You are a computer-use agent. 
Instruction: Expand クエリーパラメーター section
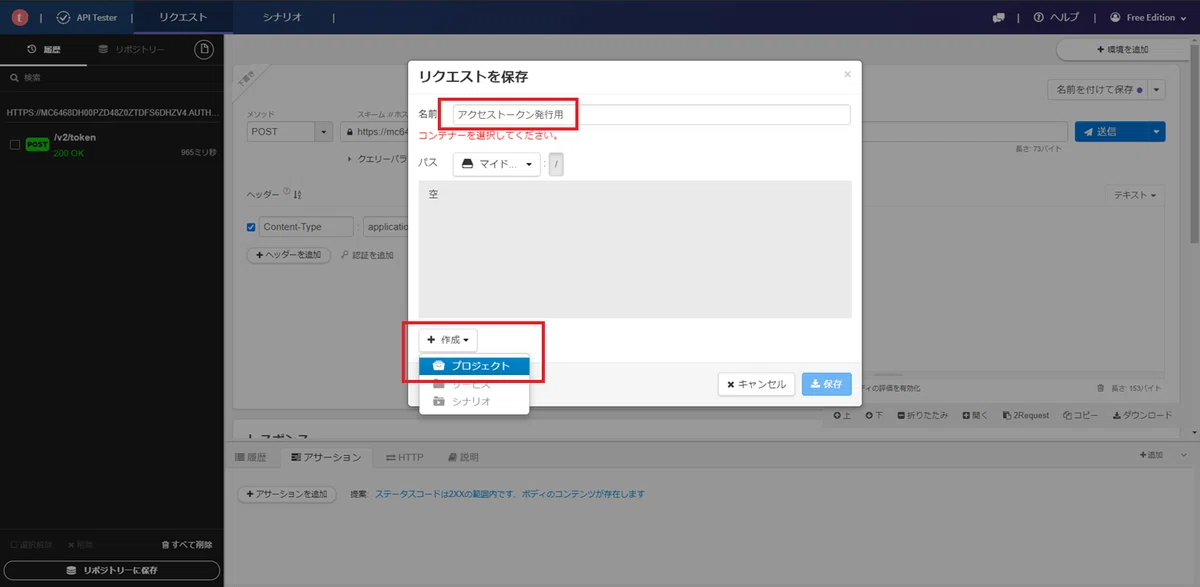pos(376,159)
